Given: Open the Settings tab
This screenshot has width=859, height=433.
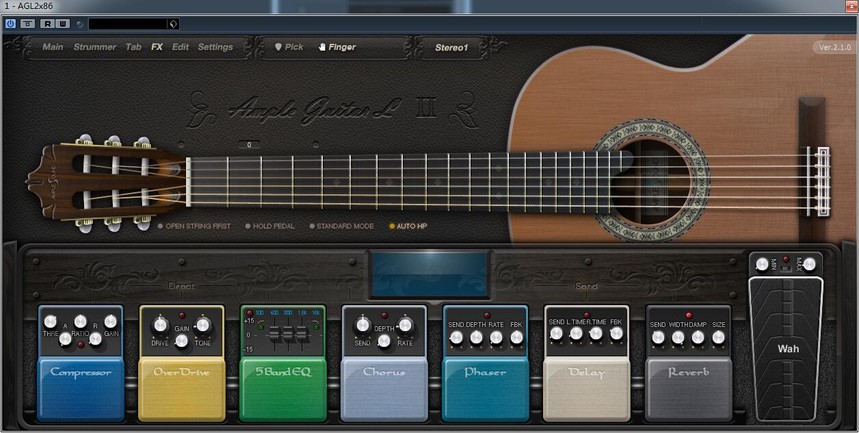Looking at the screenshot, I should pyautogui.click(x=215, y=47).
